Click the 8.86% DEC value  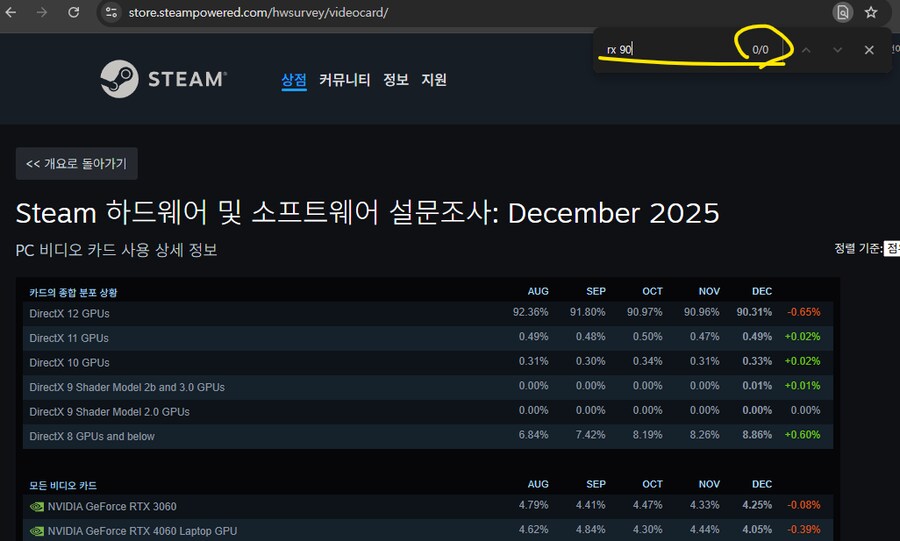757,435
